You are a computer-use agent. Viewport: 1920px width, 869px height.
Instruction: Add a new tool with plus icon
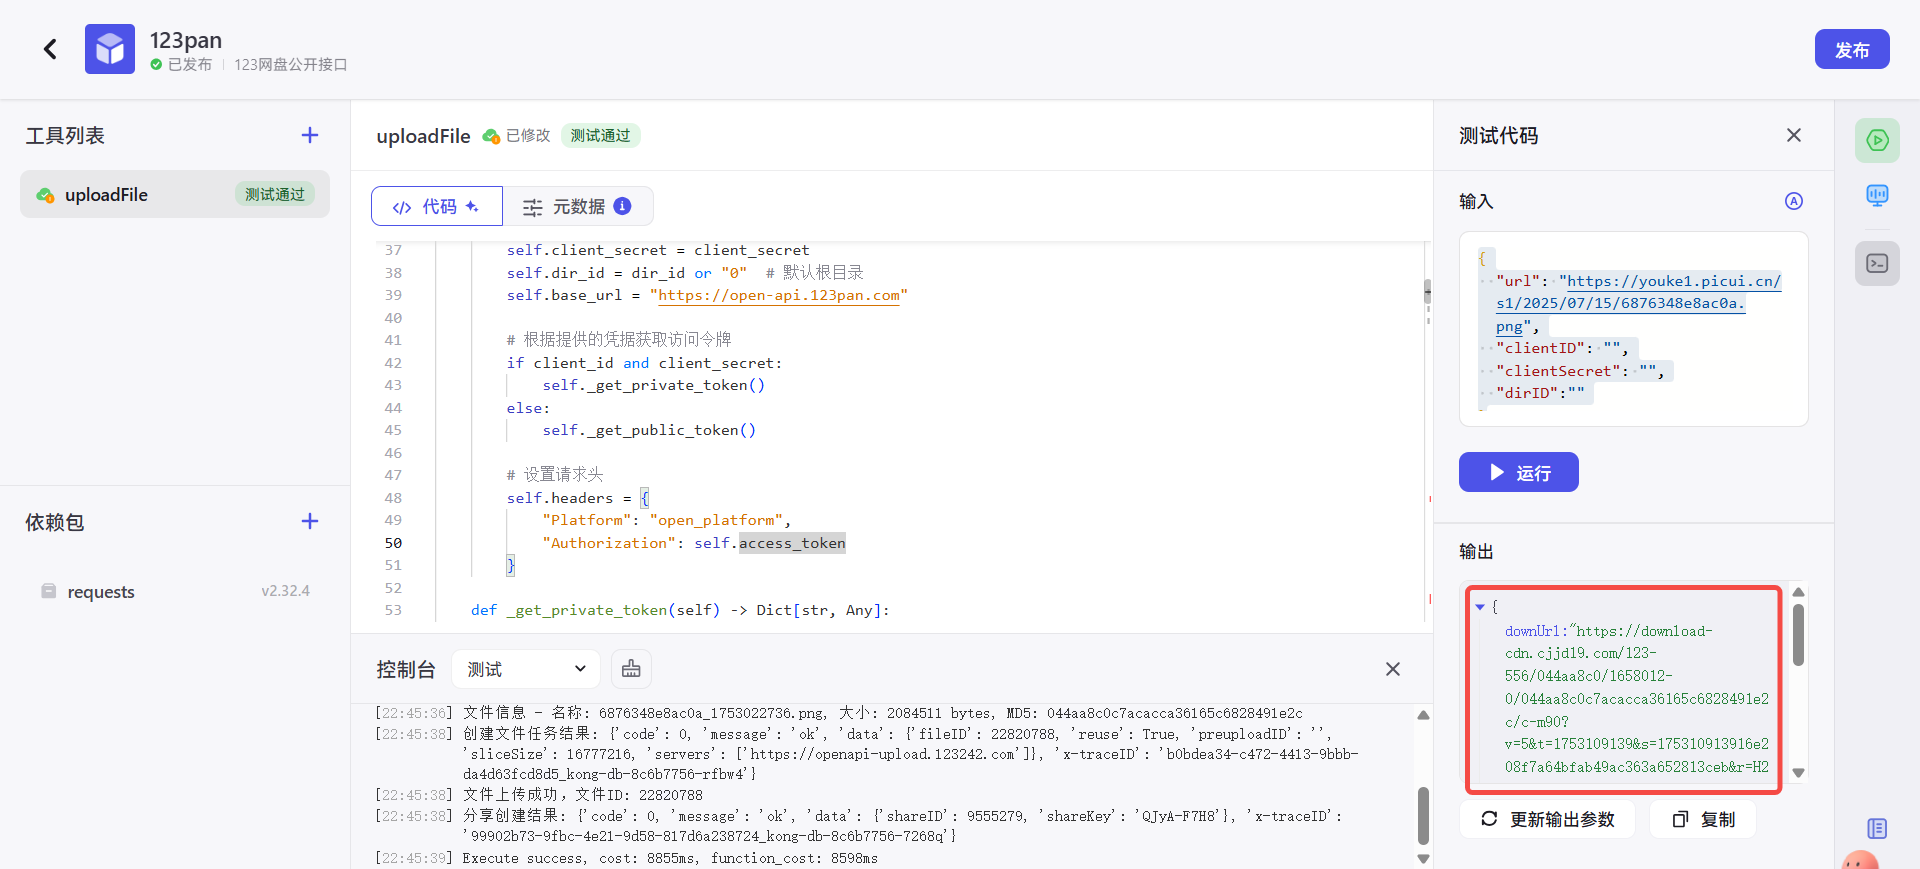(310, 135)
